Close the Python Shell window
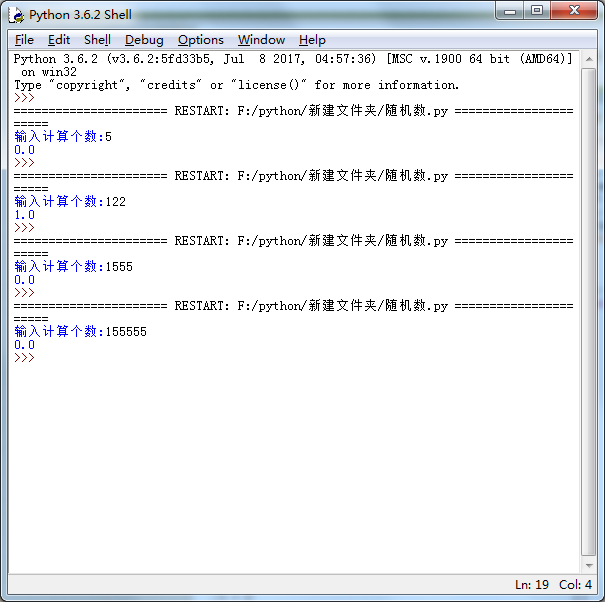This screenshot has width=605, height=602. tap(574, 11)
